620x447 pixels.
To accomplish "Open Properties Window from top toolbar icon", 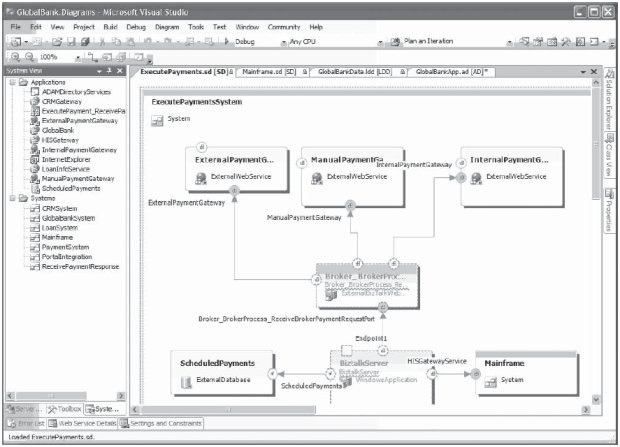I will (x=538, y=41).
